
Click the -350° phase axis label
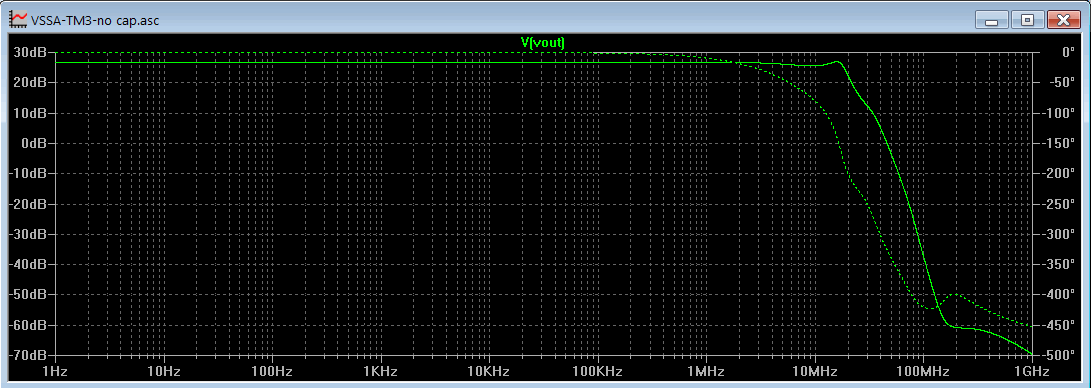pyautogui.click(x=1058, y=264)
